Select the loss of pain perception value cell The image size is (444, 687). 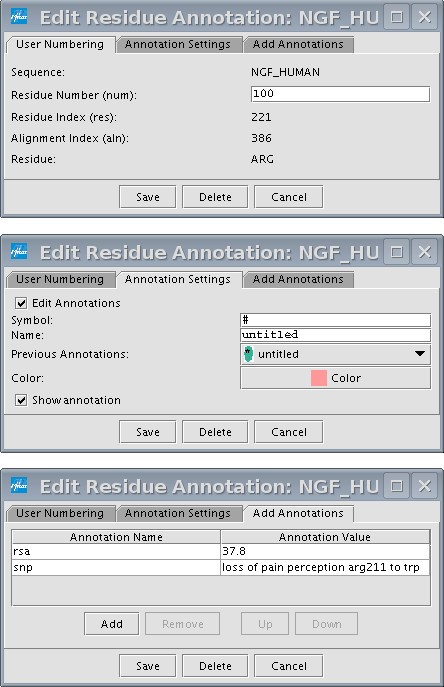coord(325,567)
